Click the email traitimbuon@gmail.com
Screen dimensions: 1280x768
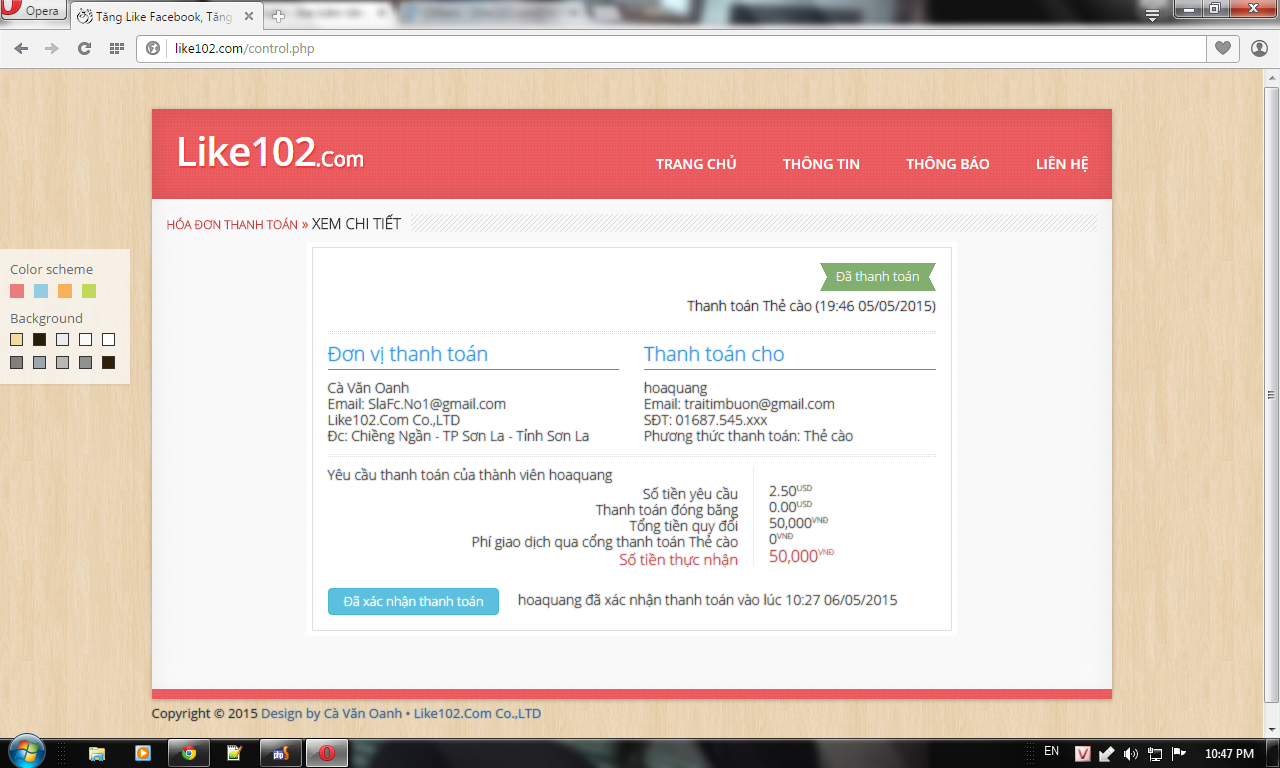click(x=759, y=404)
